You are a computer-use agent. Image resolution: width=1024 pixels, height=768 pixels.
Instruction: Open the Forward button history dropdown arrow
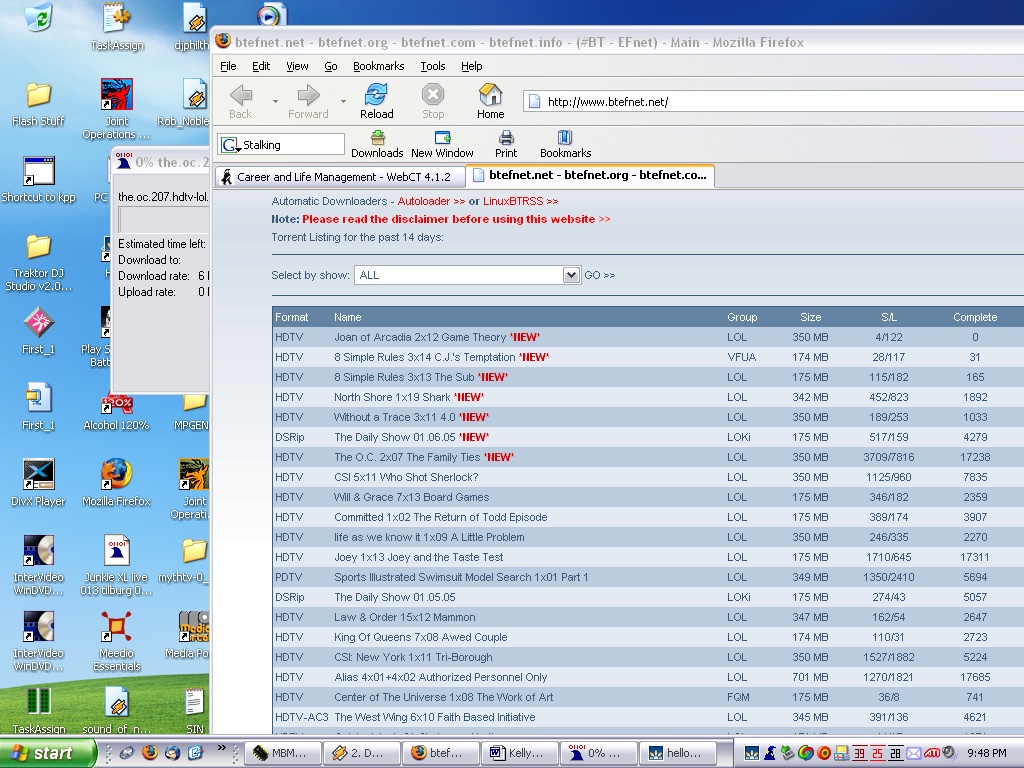343,101
